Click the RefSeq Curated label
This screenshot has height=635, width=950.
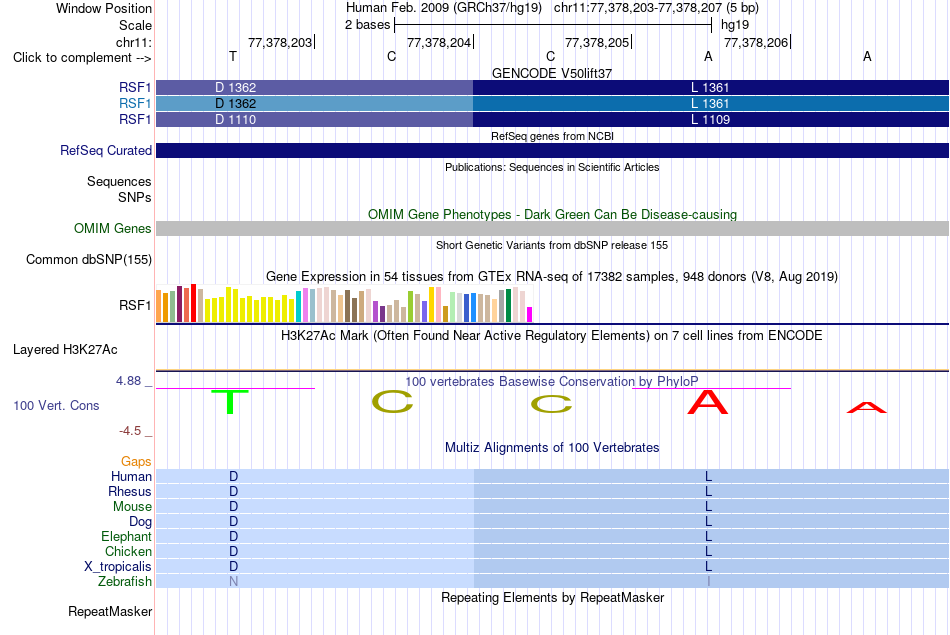point(106,150)
